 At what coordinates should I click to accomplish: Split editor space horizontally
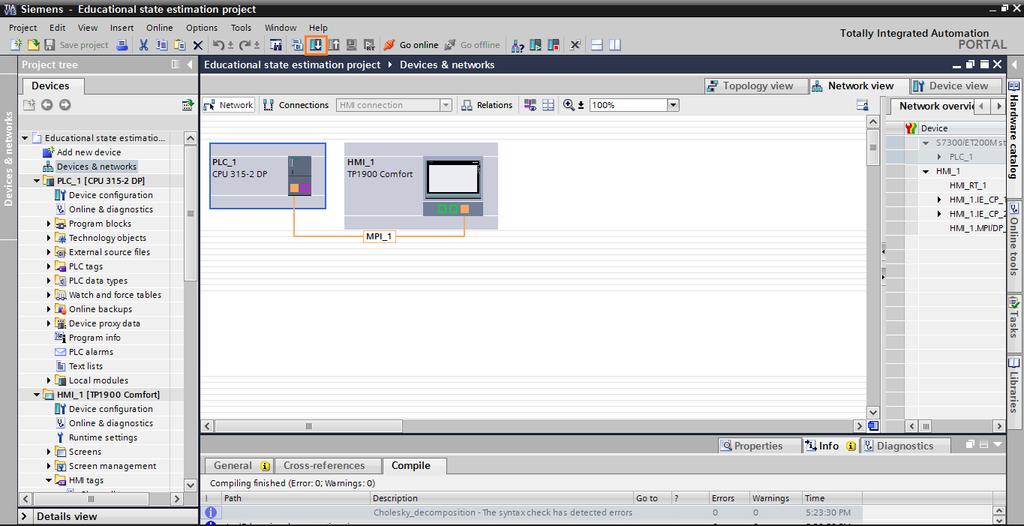click(x=596, y=45)
